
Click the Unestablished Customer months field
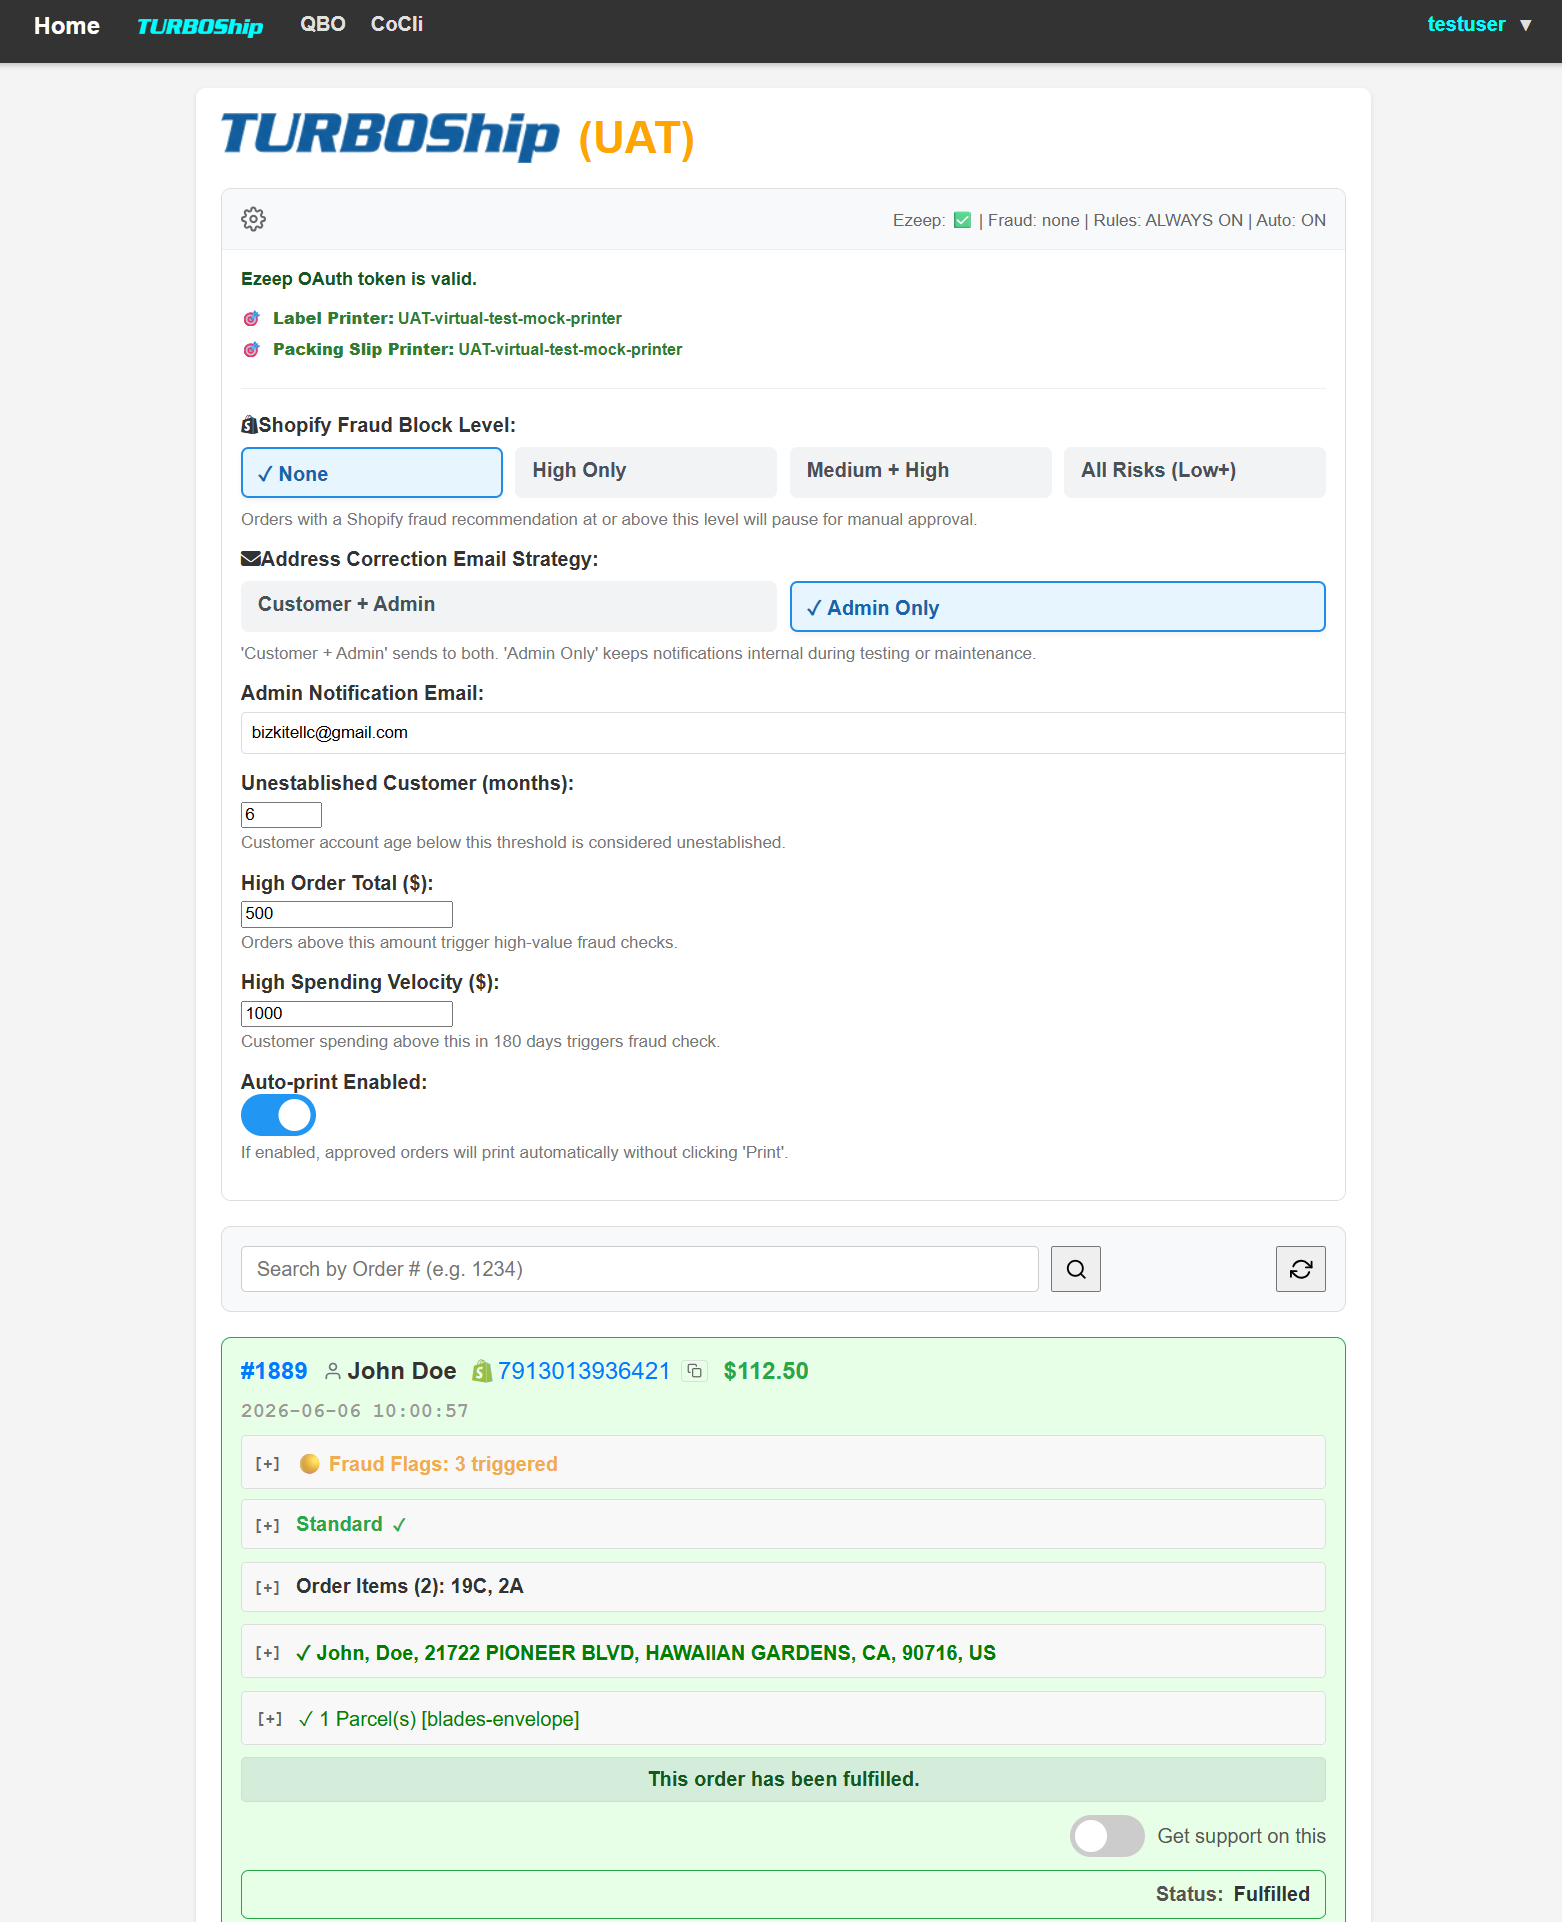pos(281,814)
